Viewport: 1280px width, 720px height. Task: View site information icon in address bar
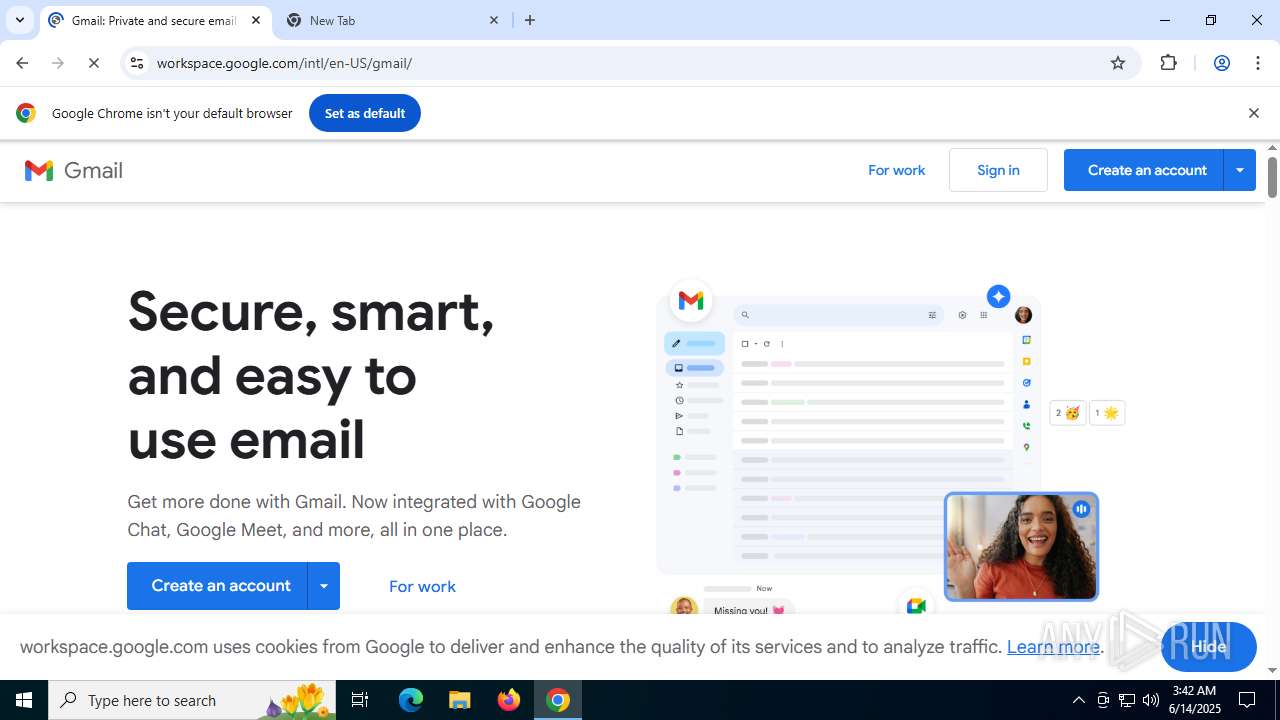(137, 63)
